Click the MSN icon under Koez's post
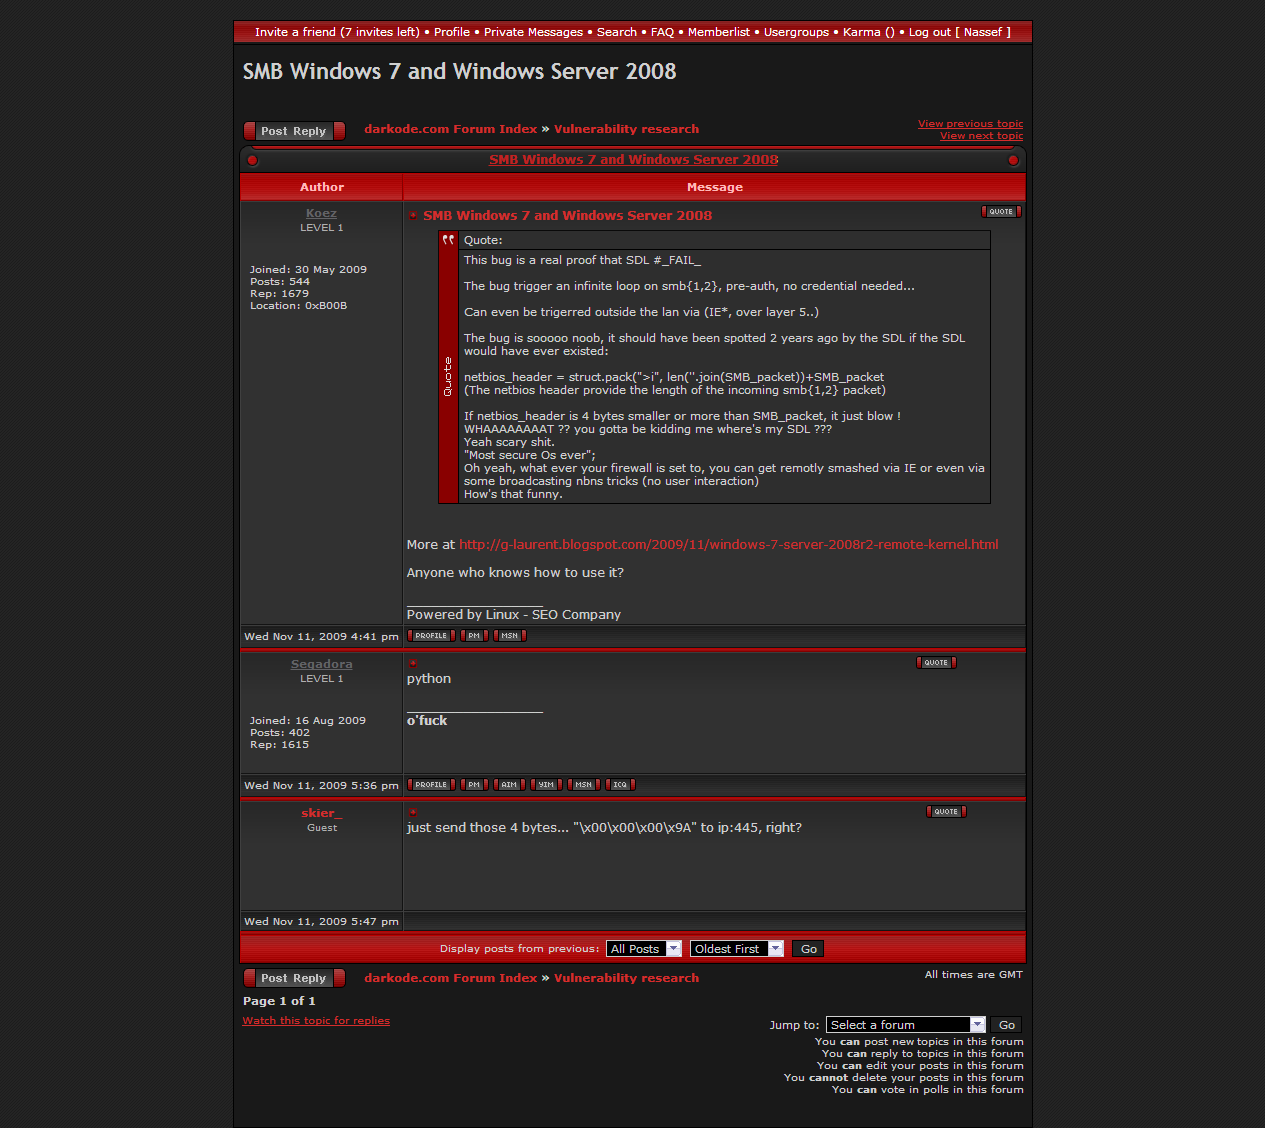This screenshot has width=1265, height=1128. (509, 636)
